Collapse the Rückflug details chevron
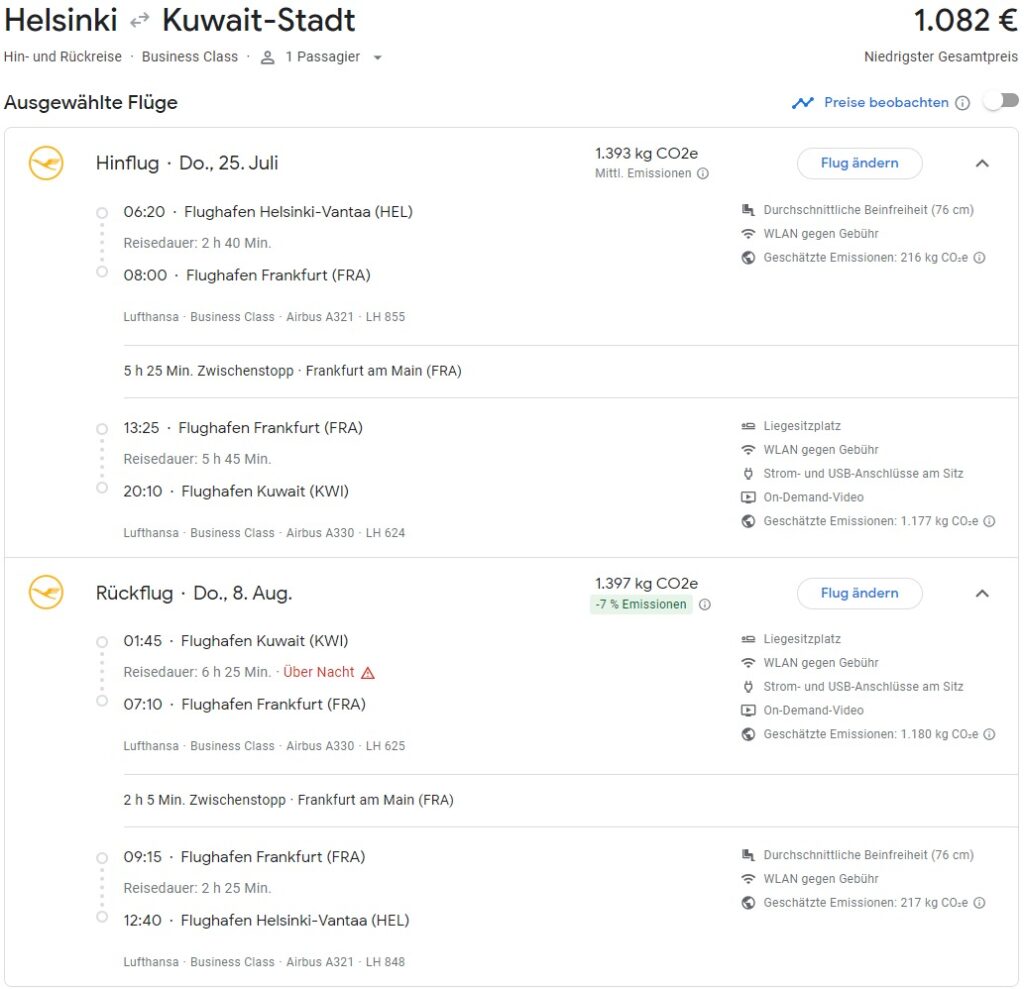The height and width of the screenshot is (989, 1024). (x=982, y=593)
